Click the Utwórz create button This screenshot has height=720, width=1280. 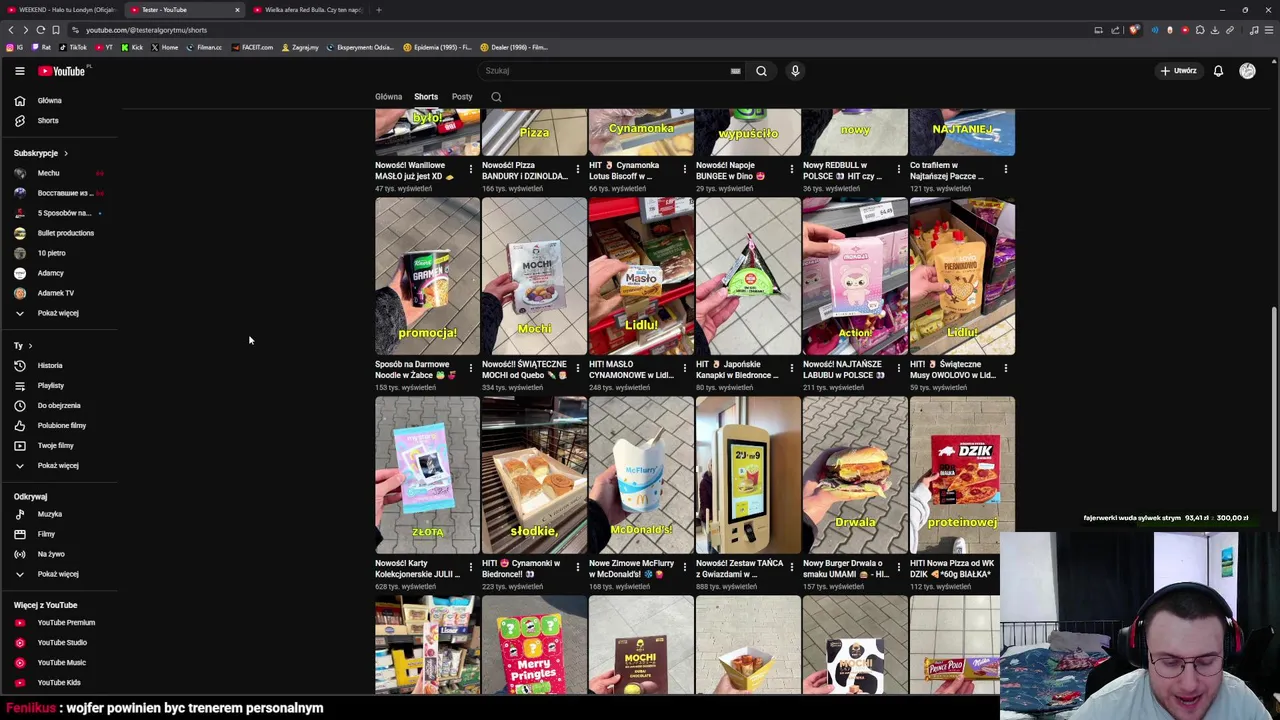1179,71
